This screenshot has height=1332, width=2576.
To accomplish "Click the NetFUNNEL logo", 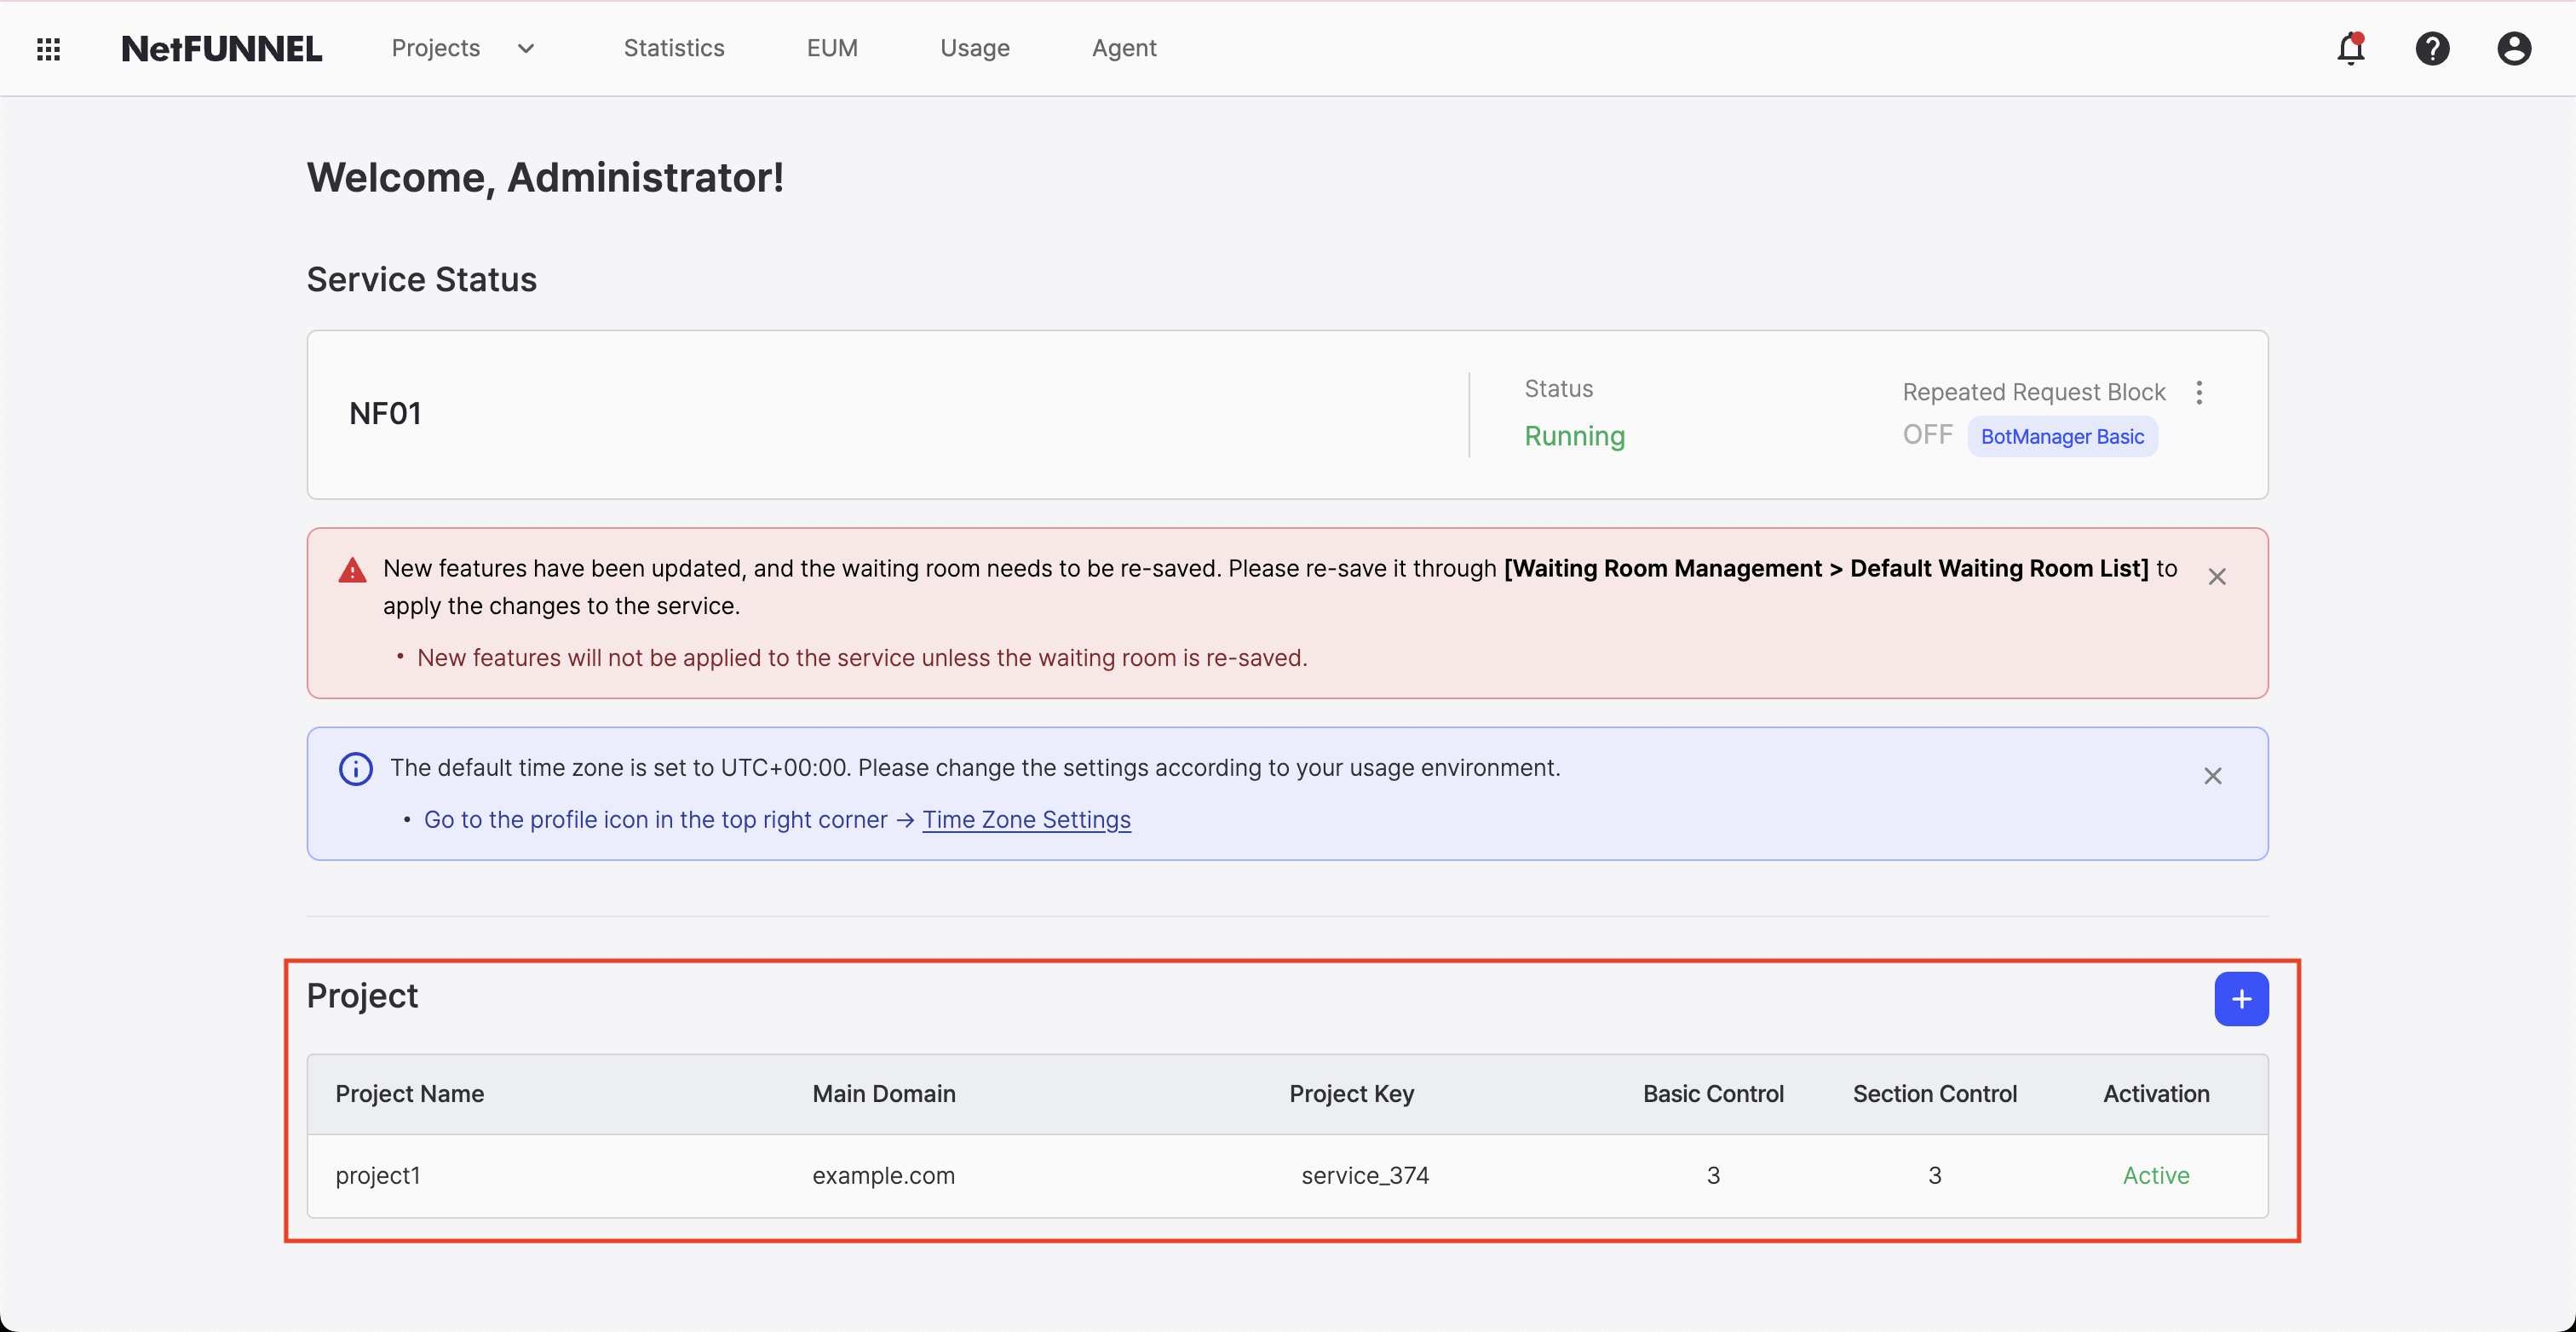I will pos(222,48).
